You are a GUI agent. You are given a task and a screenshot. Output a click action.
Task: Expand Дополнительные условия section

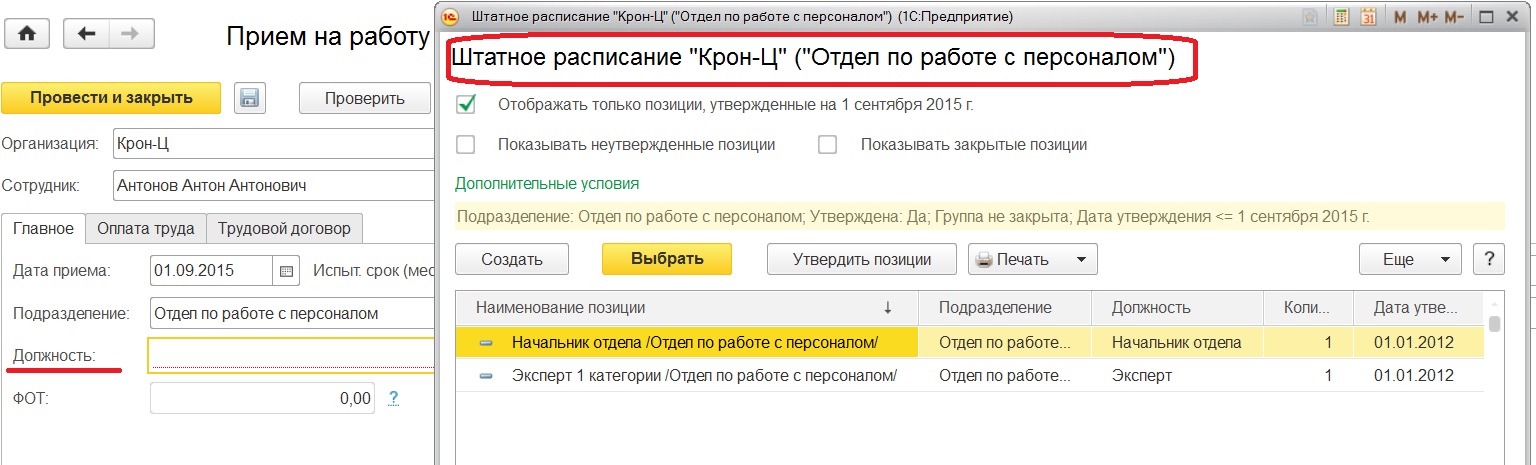tap(547, 184)
